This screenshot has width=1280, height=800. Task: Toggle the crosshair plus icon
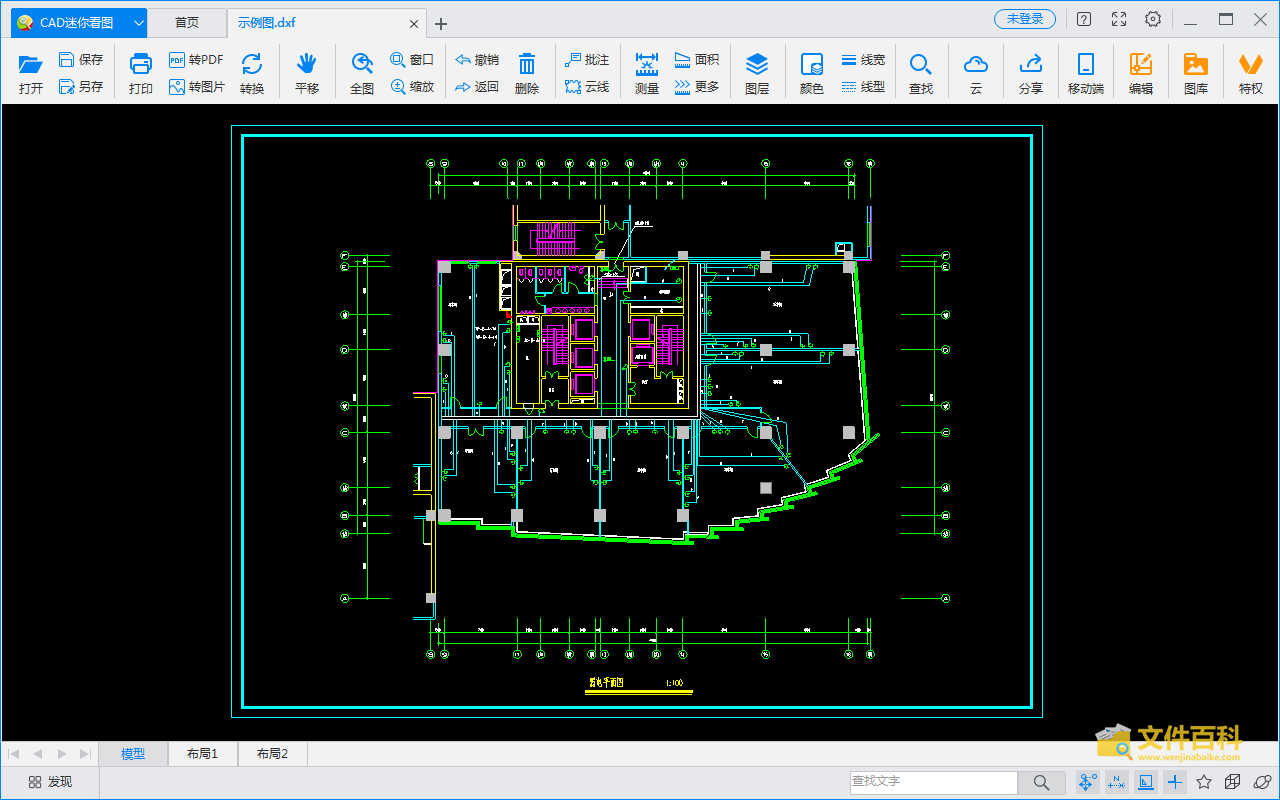point(1175,782)
